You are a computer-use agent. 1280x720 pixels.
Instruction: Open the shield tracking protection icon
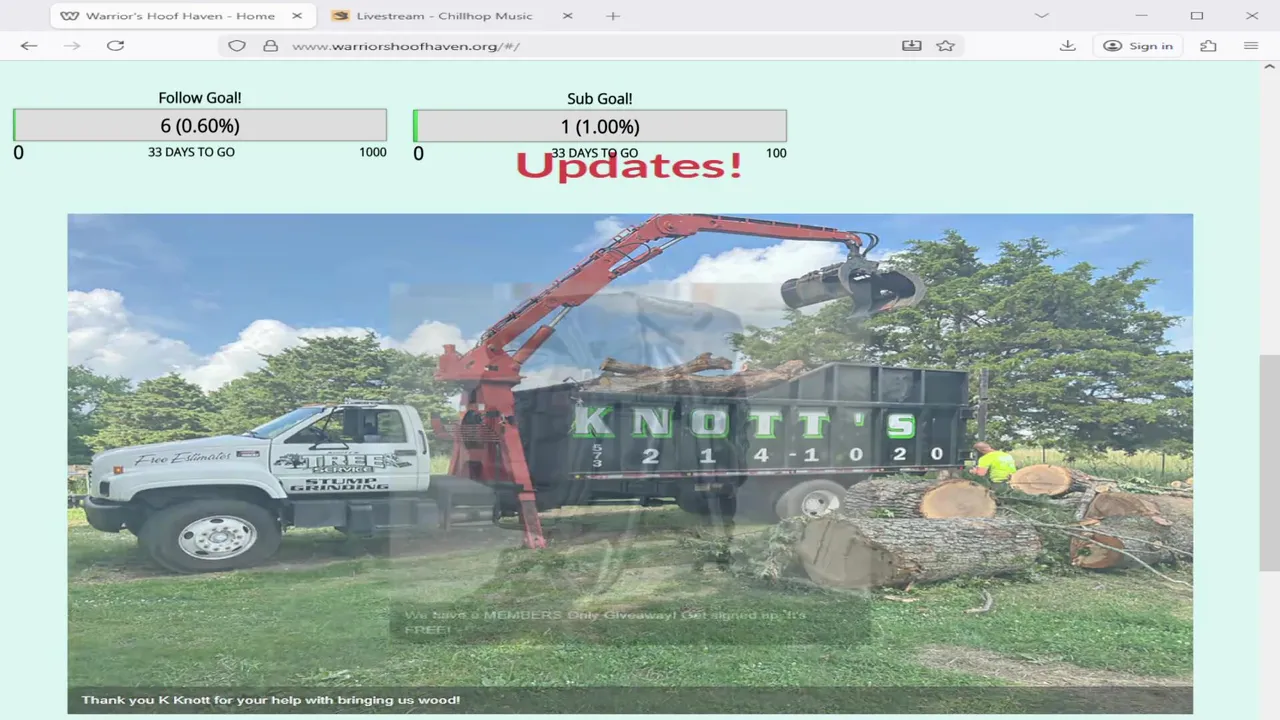tap(237, 46)
